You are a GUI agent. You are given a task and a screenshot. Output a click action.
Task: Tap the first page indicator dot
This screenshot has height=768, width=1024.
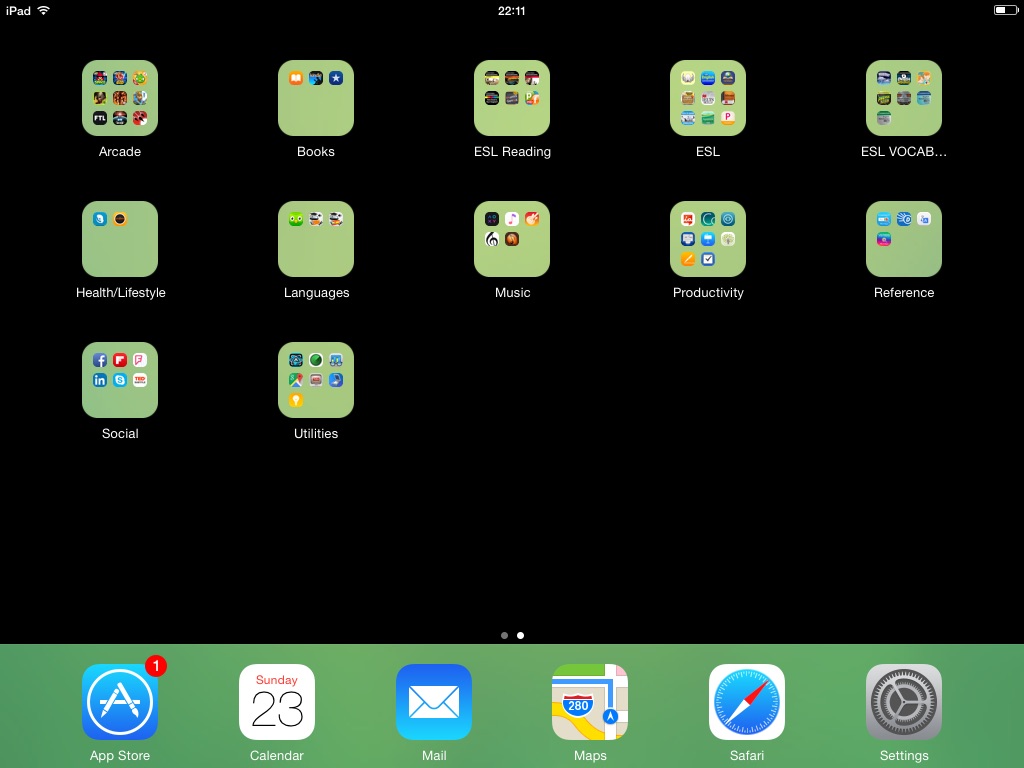(504, 635)
